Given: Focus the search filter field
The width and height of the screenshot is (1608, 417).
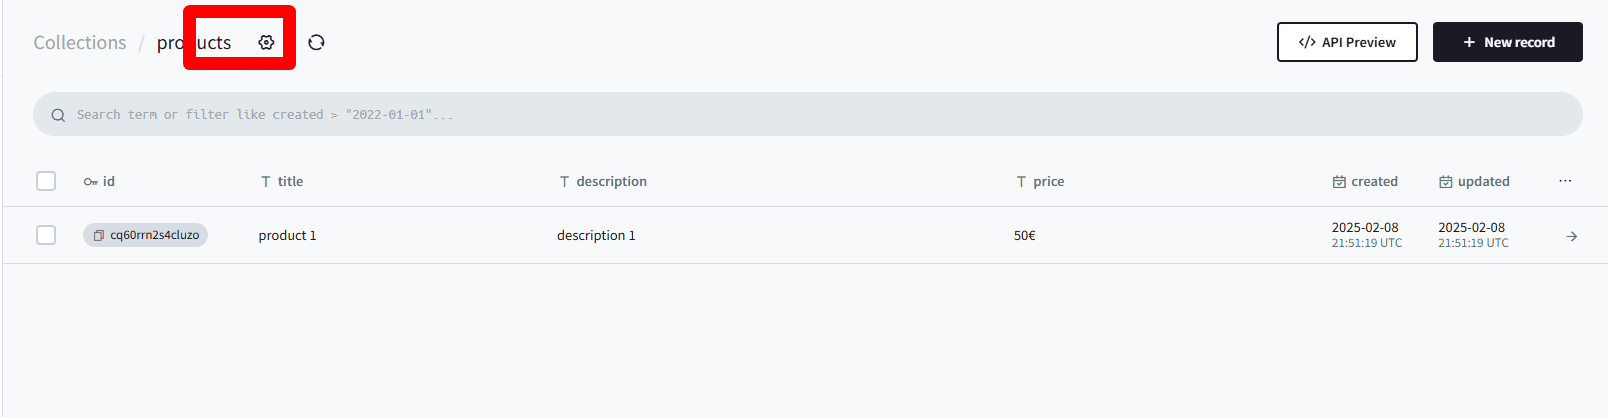Looking at the screenshot, I should (x=808, y=114).
